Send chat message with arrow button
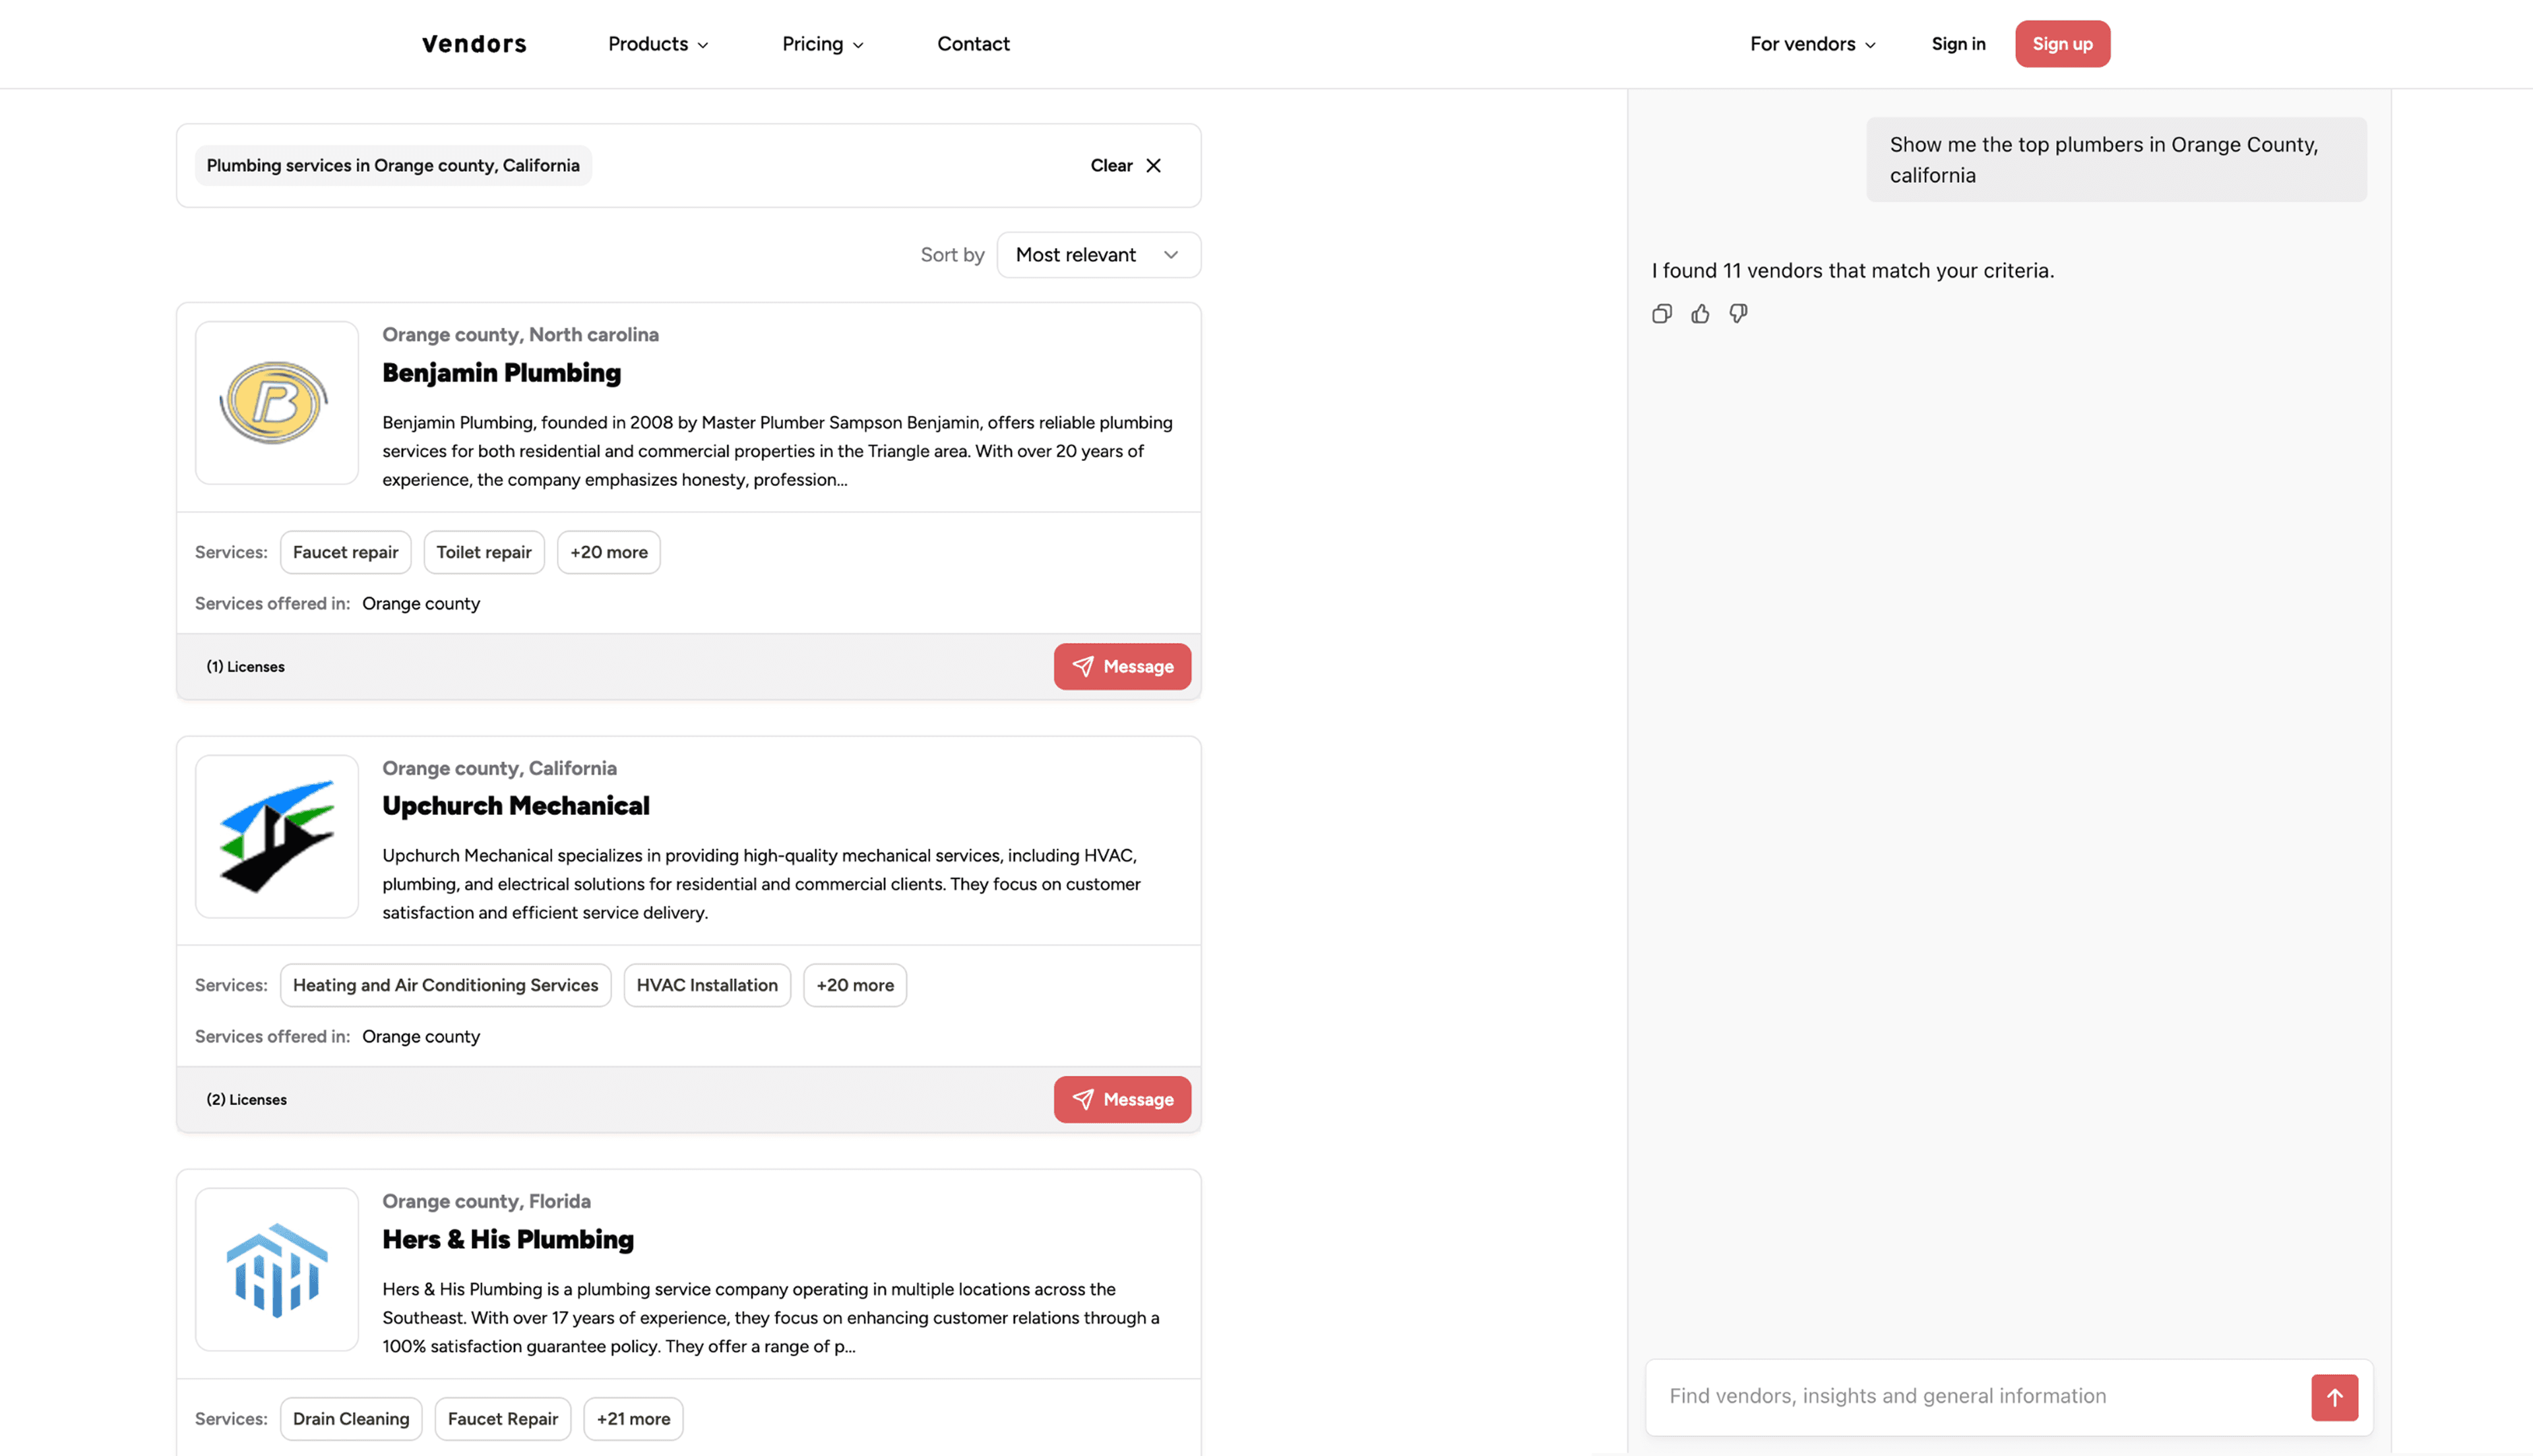The image size is (2533, 1456). pyautogui.click(x=2334, y=1397)
